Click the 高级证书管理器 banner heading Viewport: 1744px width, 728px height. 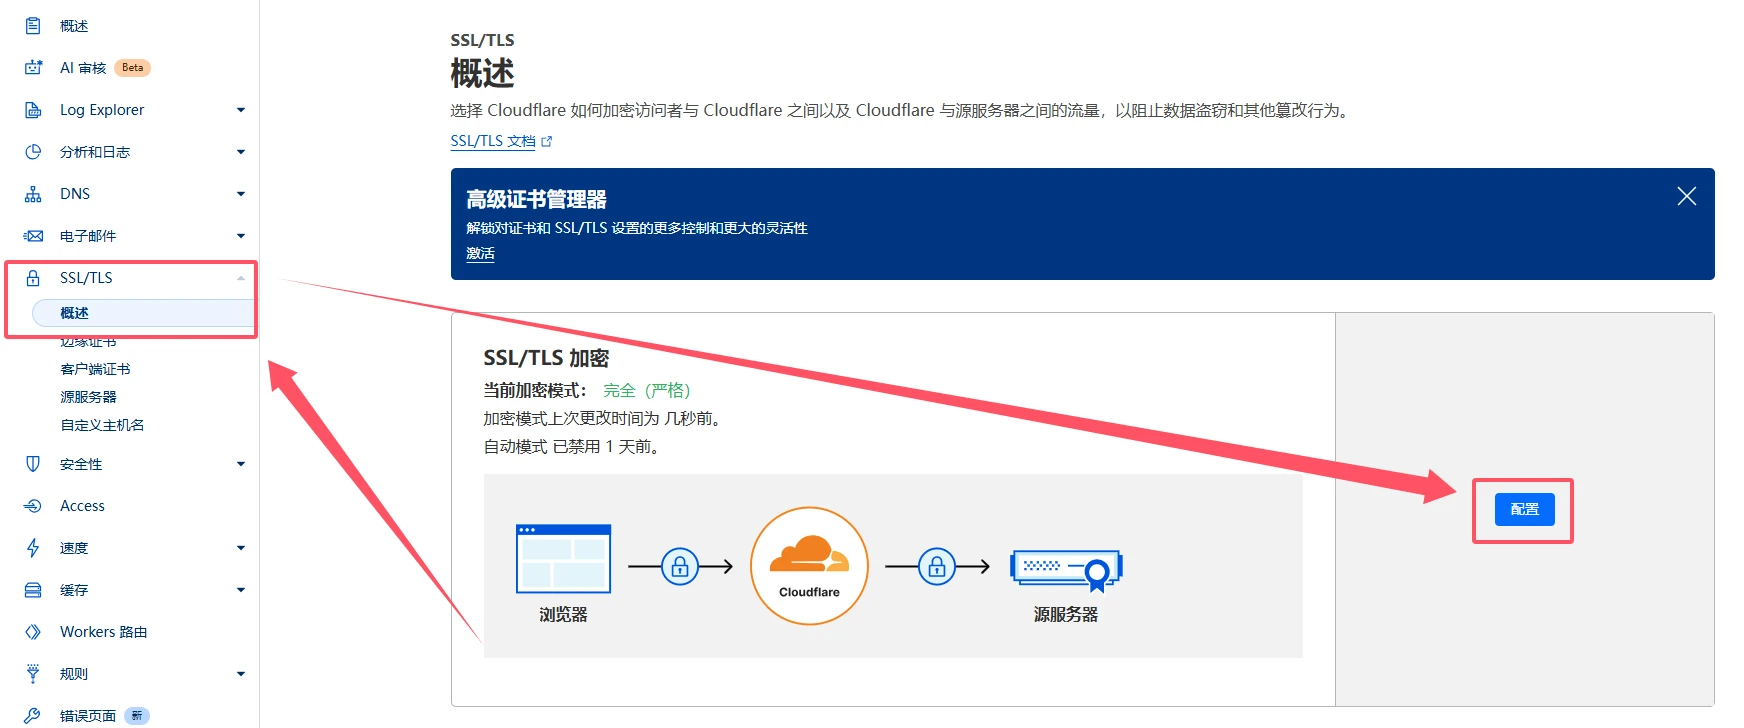[536, 199]
